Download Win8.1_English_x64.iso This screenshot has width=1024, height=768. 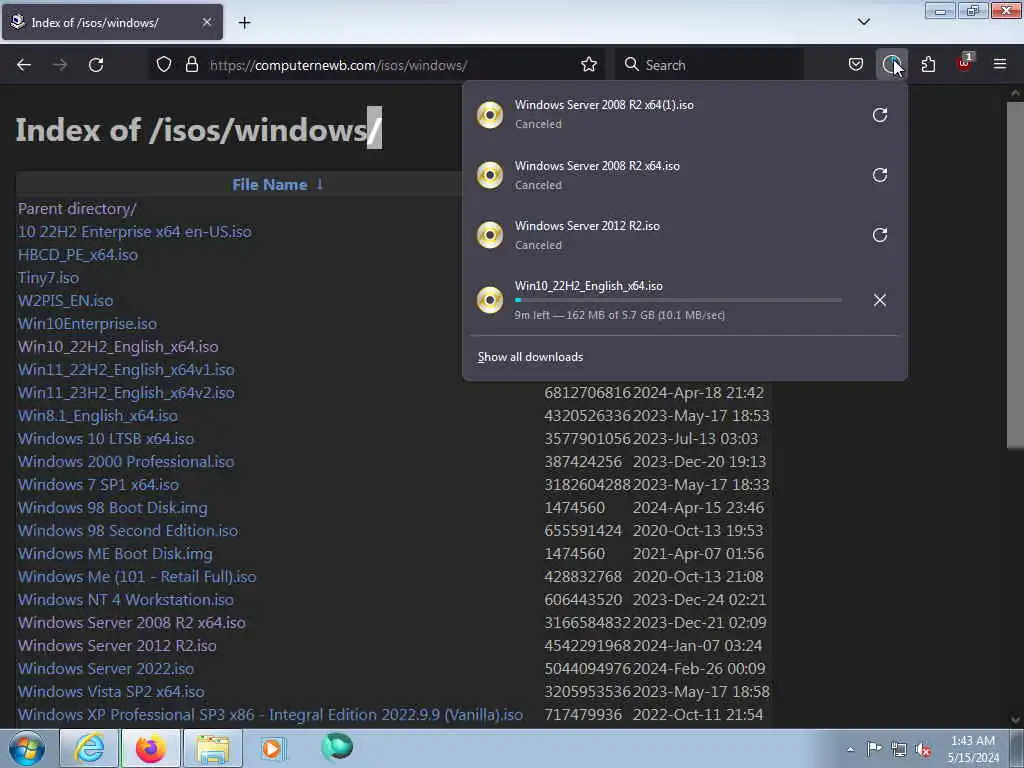coord(98,415)
